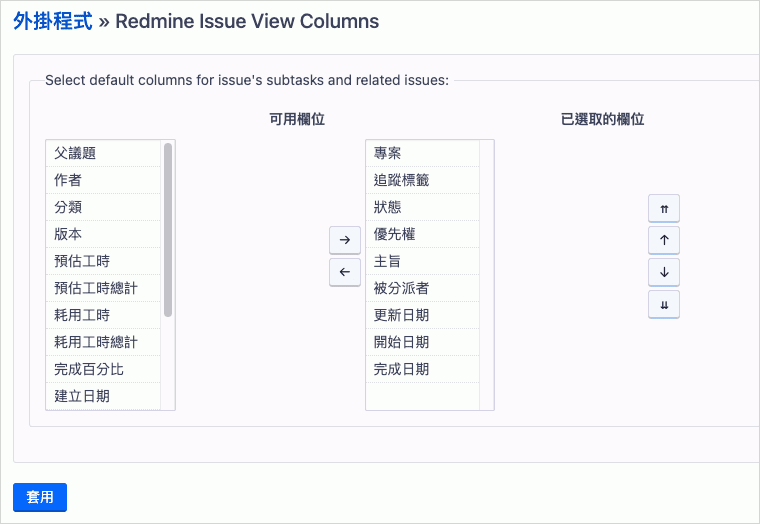This screenshot has width=760, height=524.
Task: Select 專案 in selected columns
Action: pyautogui.click(x=422, y=153)
